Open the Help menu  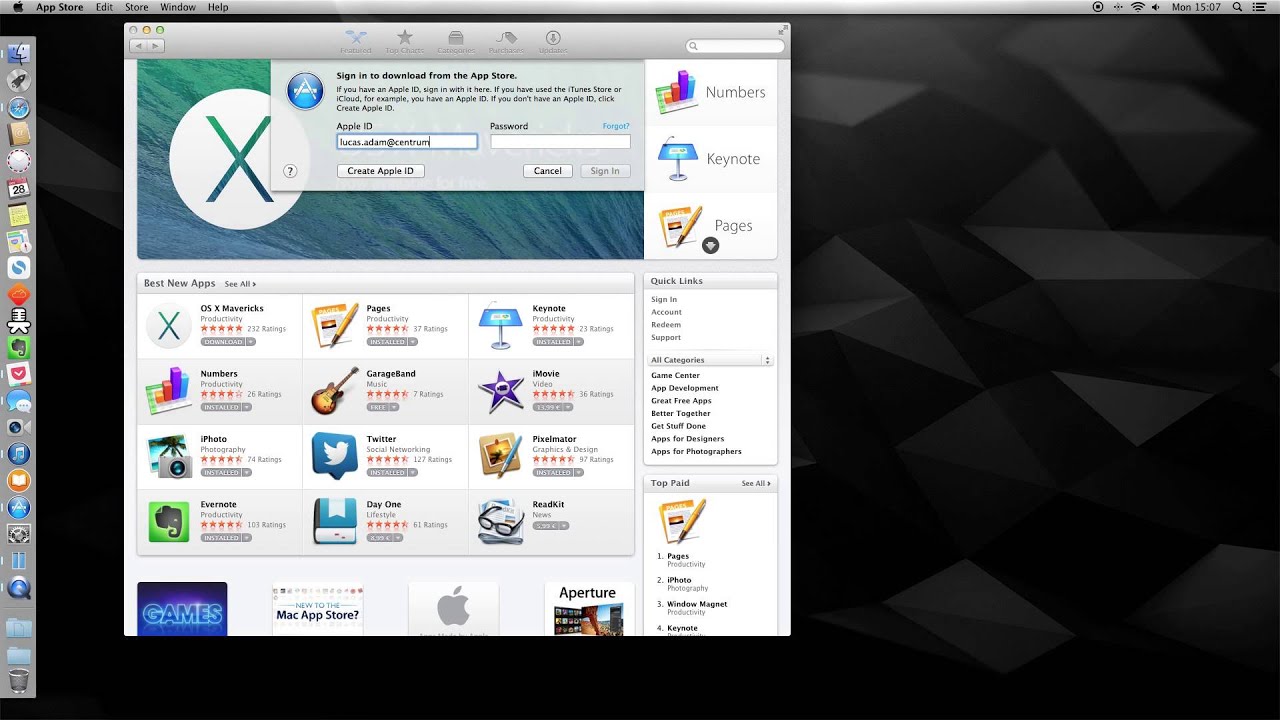coord(218,7)
